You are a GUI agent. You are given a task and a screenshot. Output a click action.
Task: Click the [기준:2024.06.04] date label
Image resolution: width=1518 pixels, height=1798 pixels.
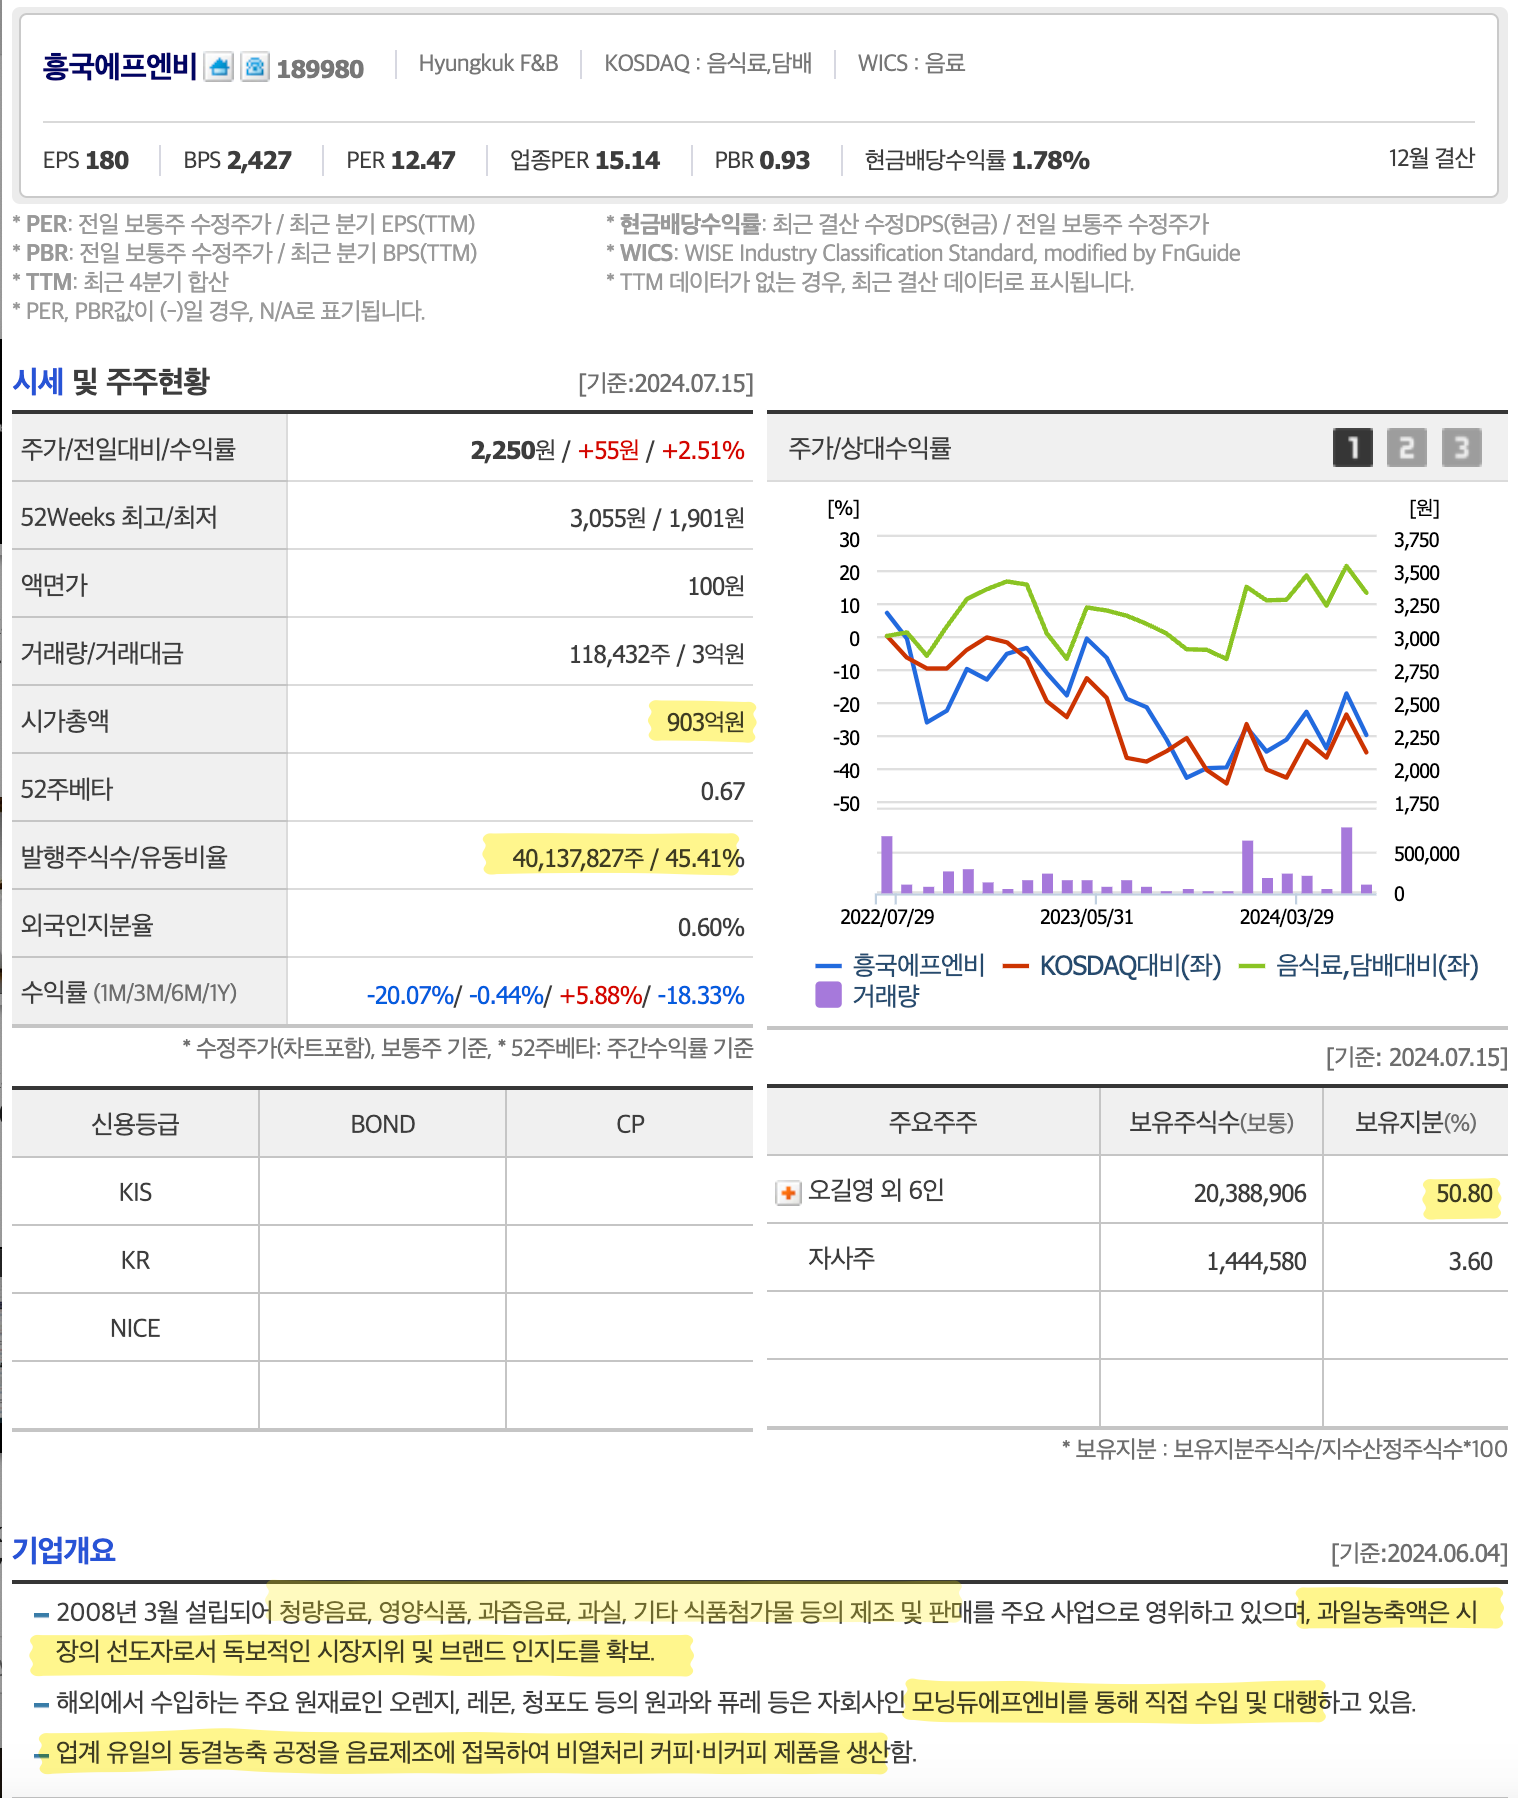pyautogui.click(x=1419, y=1553)
